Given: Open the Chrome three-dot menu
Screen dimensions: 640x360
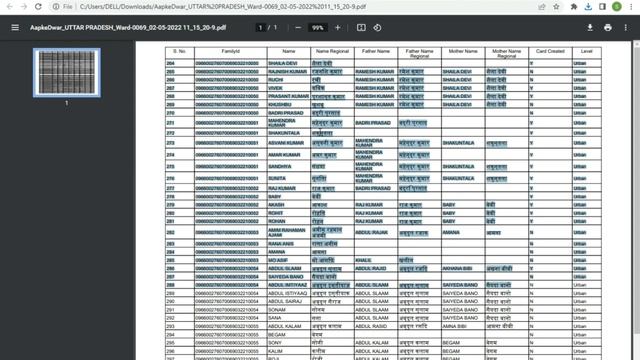Looking at the screenshot, I should coord(631,7).
